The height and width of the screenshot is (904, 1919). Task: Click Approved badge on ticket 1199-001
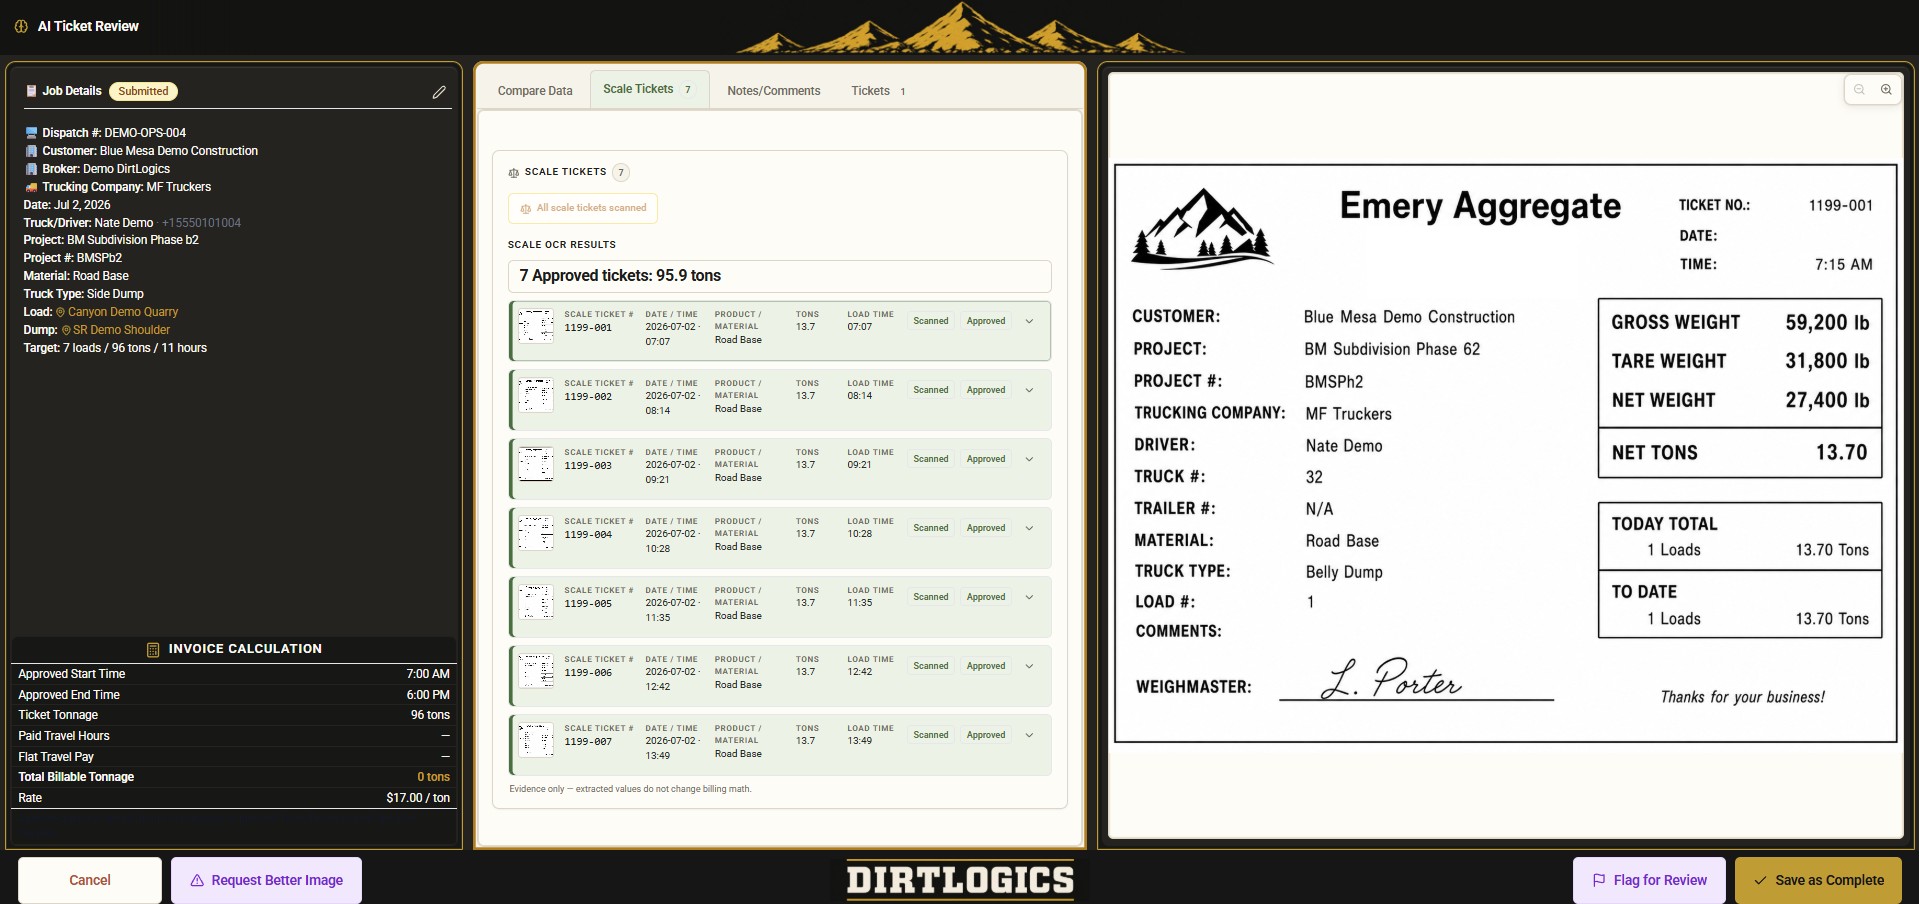click(x=986, y=321)
